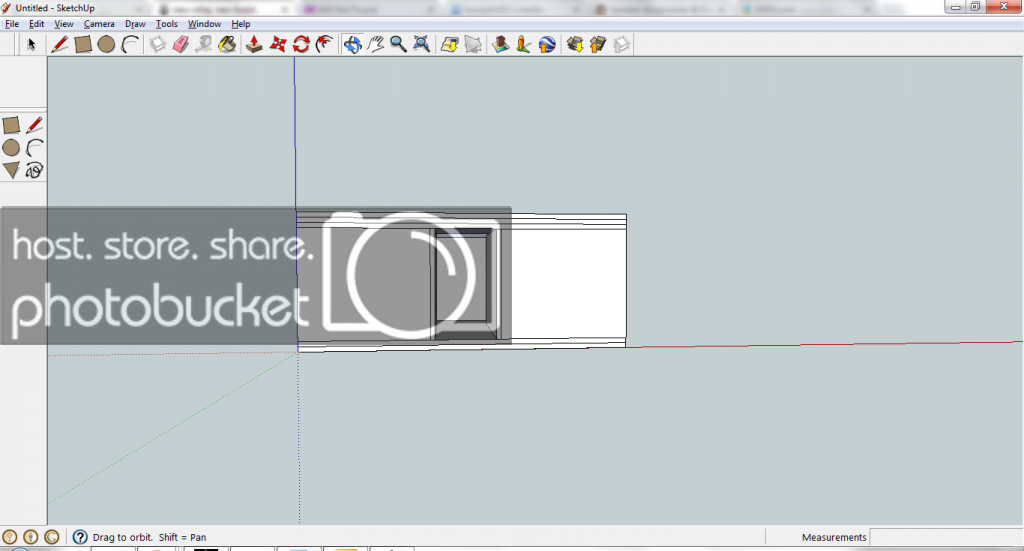Select the Line pencil in the left palette
Image resolution: width=1024 pixels, height=551 pixels.
pyautogui.click(x=35, y=125)
